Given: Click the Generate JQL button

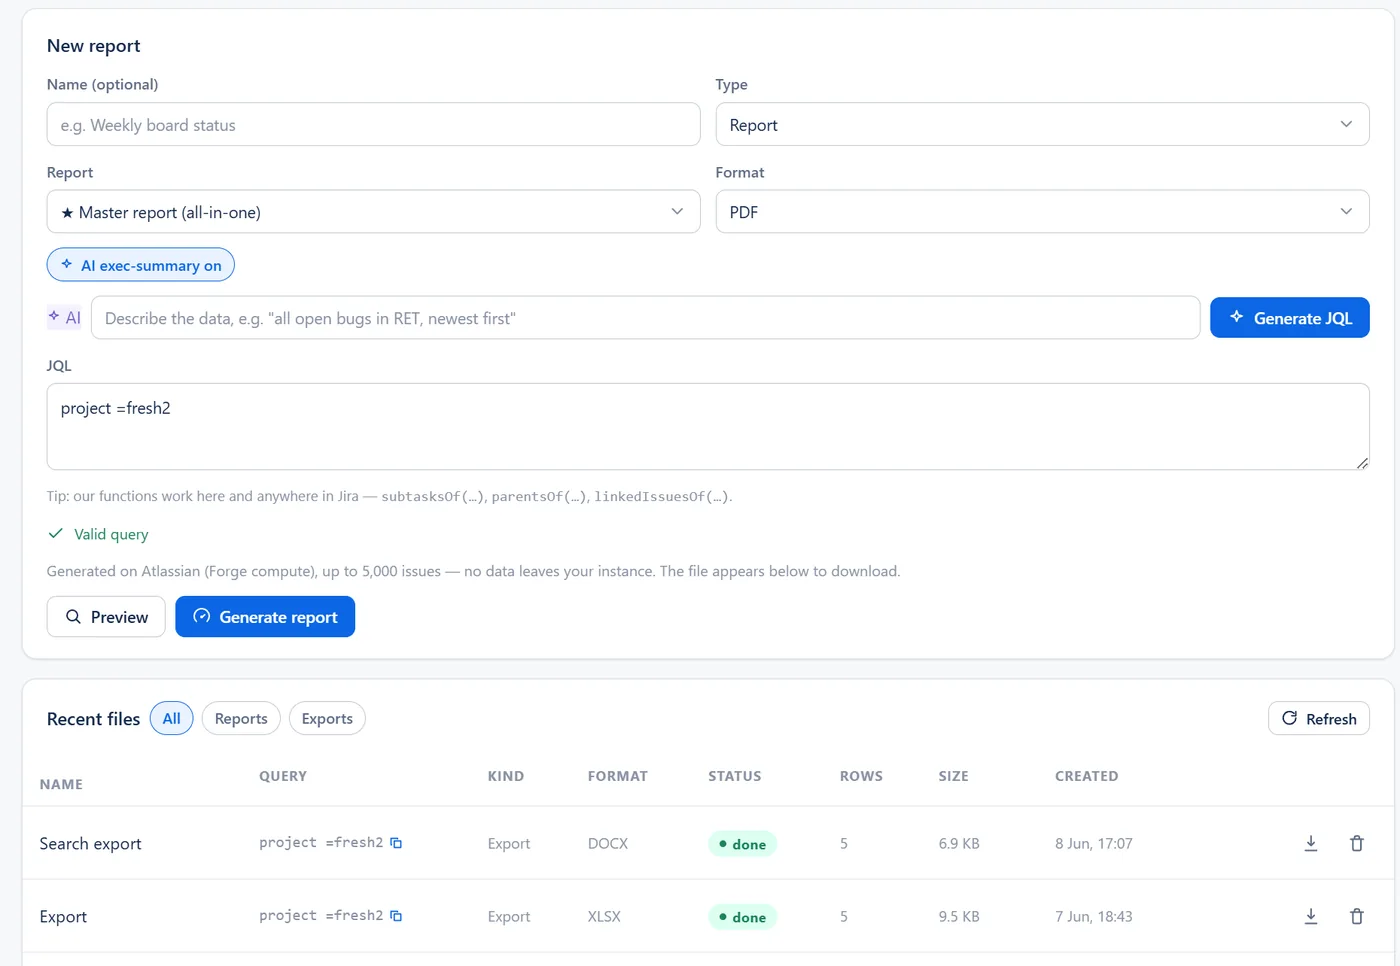Looking at the screenshot, I should (1290, 318).
